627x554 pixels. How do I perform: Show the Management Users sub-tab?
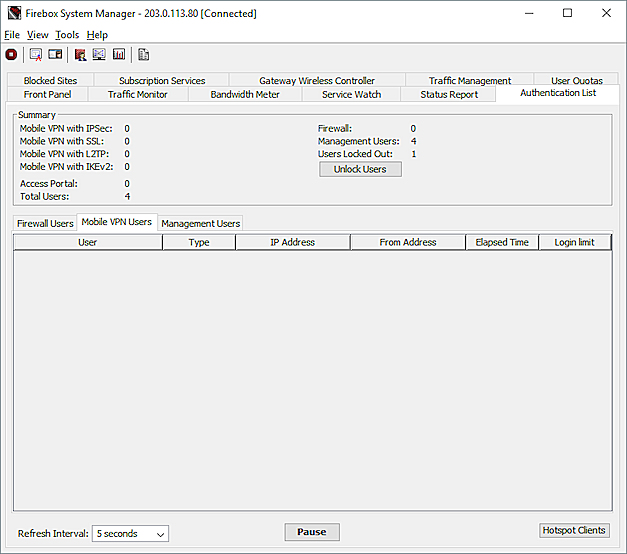coord(200,223)
